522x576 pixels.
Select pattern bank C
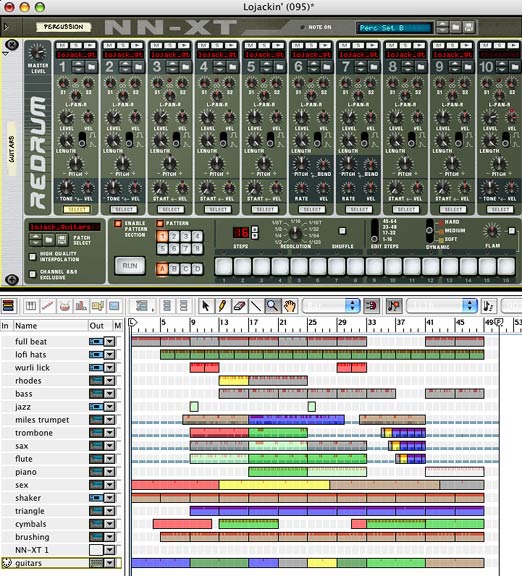186,269
